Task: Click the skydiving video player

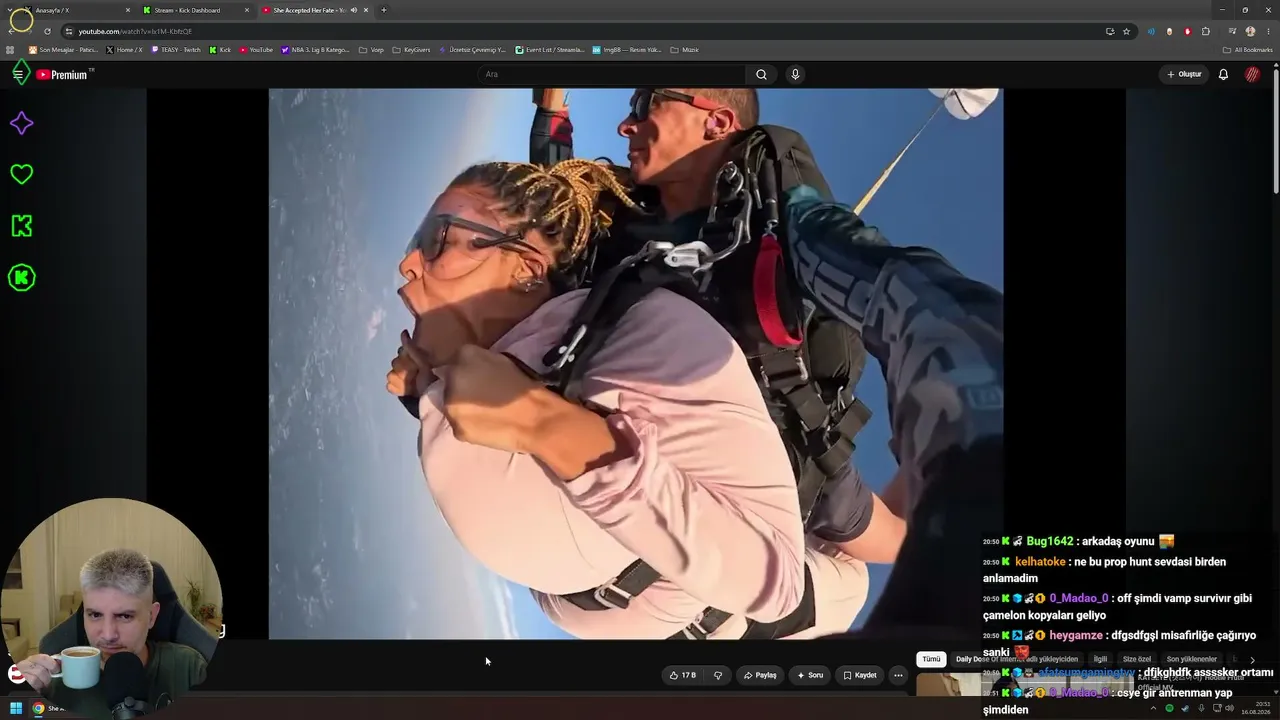Action: tap(636, 364)
